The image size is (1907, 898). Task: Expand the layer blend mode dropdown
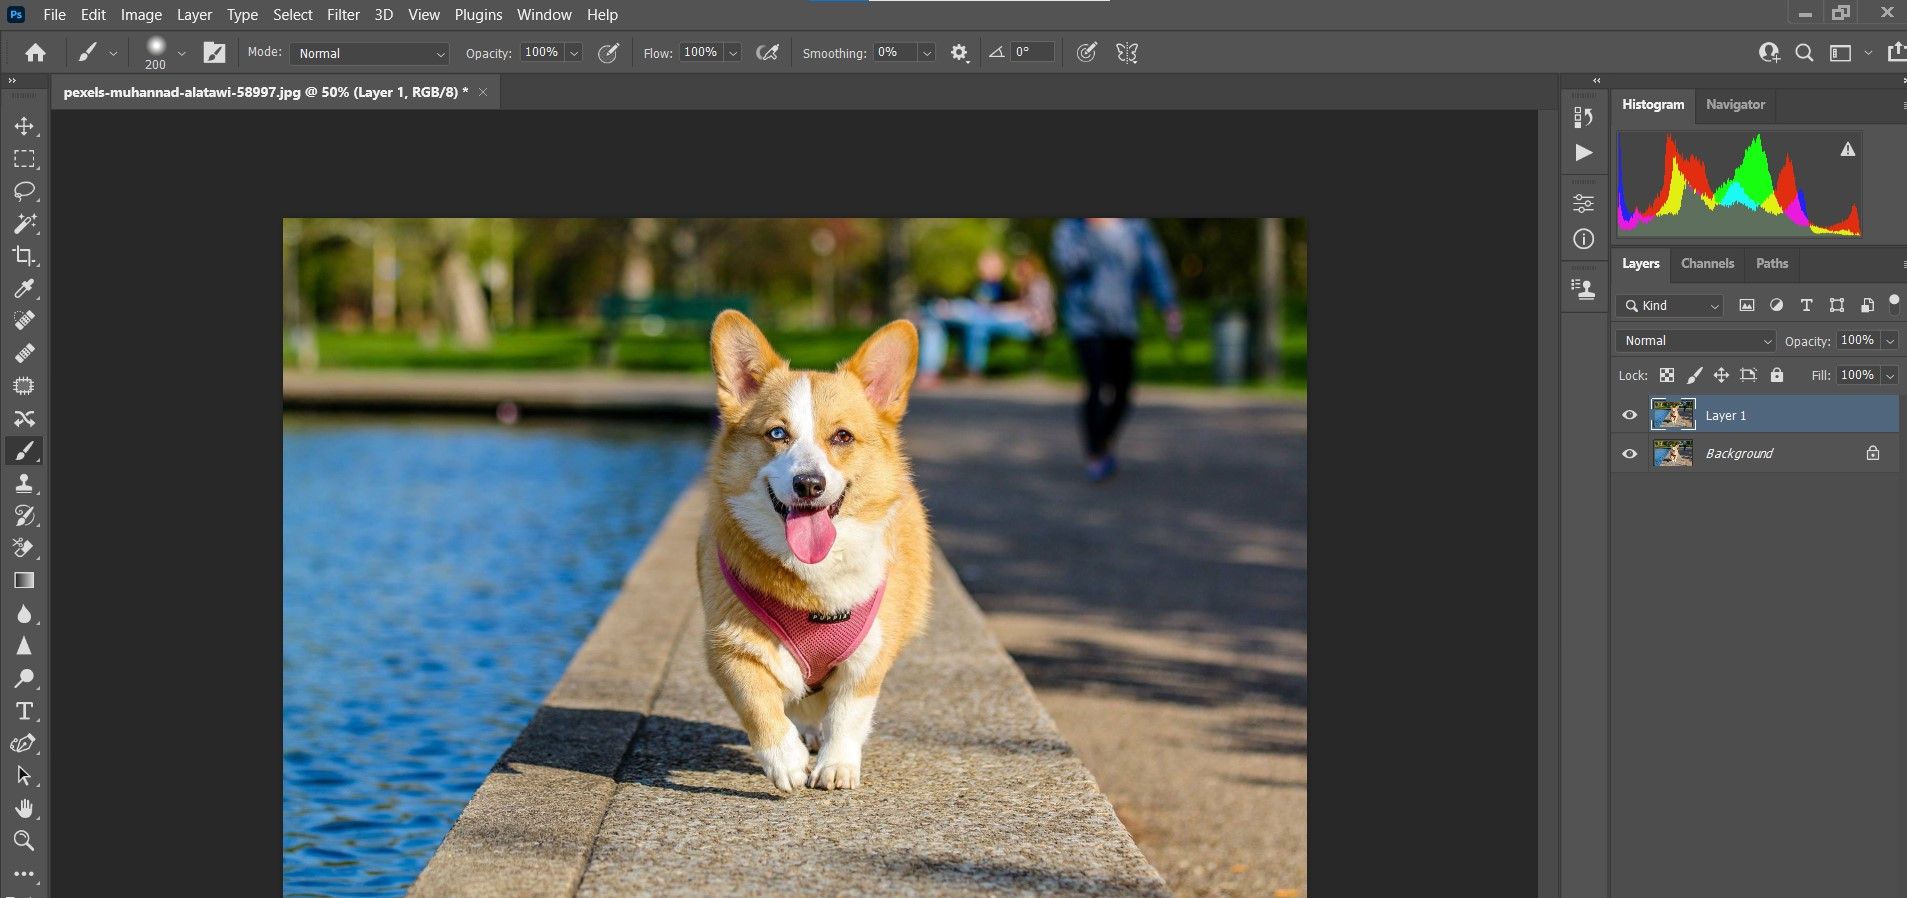tap(1696, 341)
